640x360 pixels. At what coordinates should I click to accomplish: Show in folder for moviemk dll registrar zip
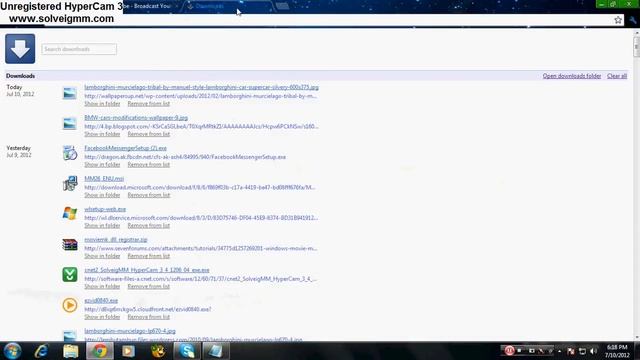(102, 256)
